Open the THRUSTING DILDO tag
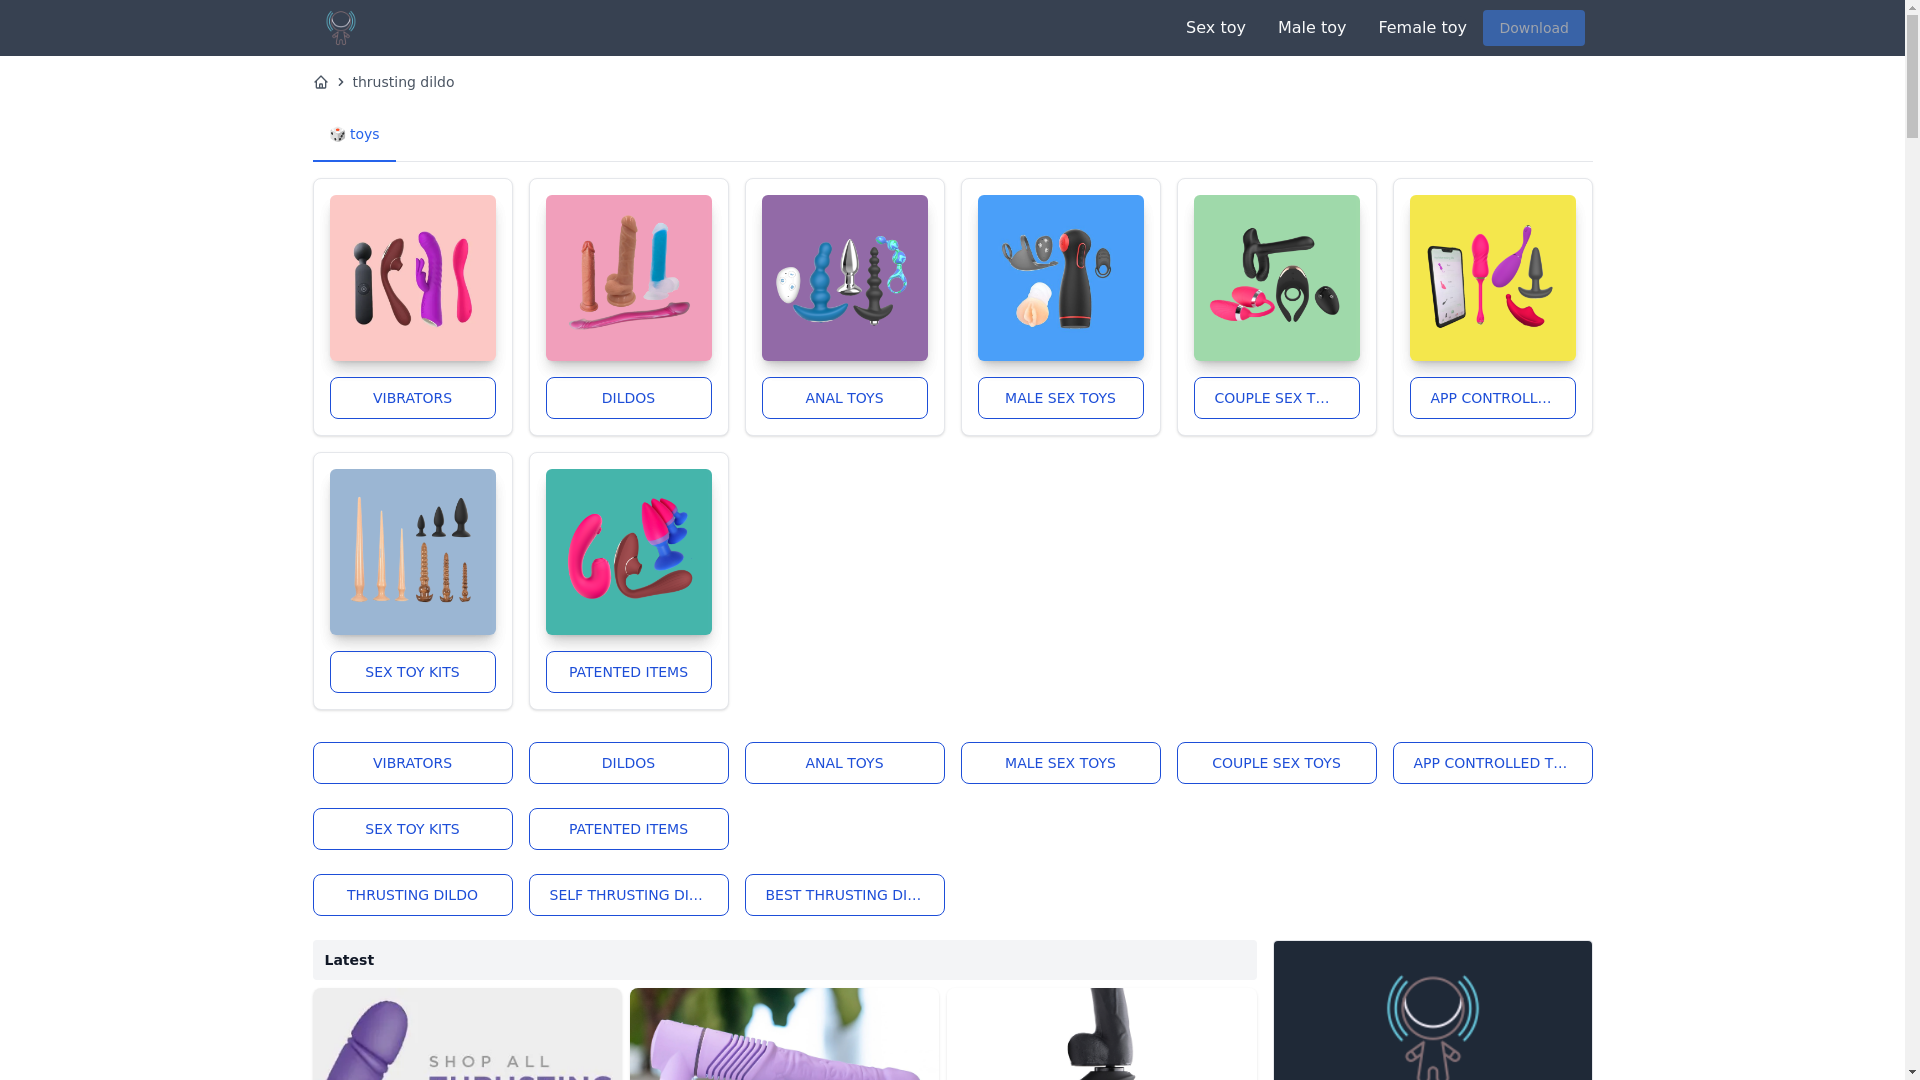 412,895
